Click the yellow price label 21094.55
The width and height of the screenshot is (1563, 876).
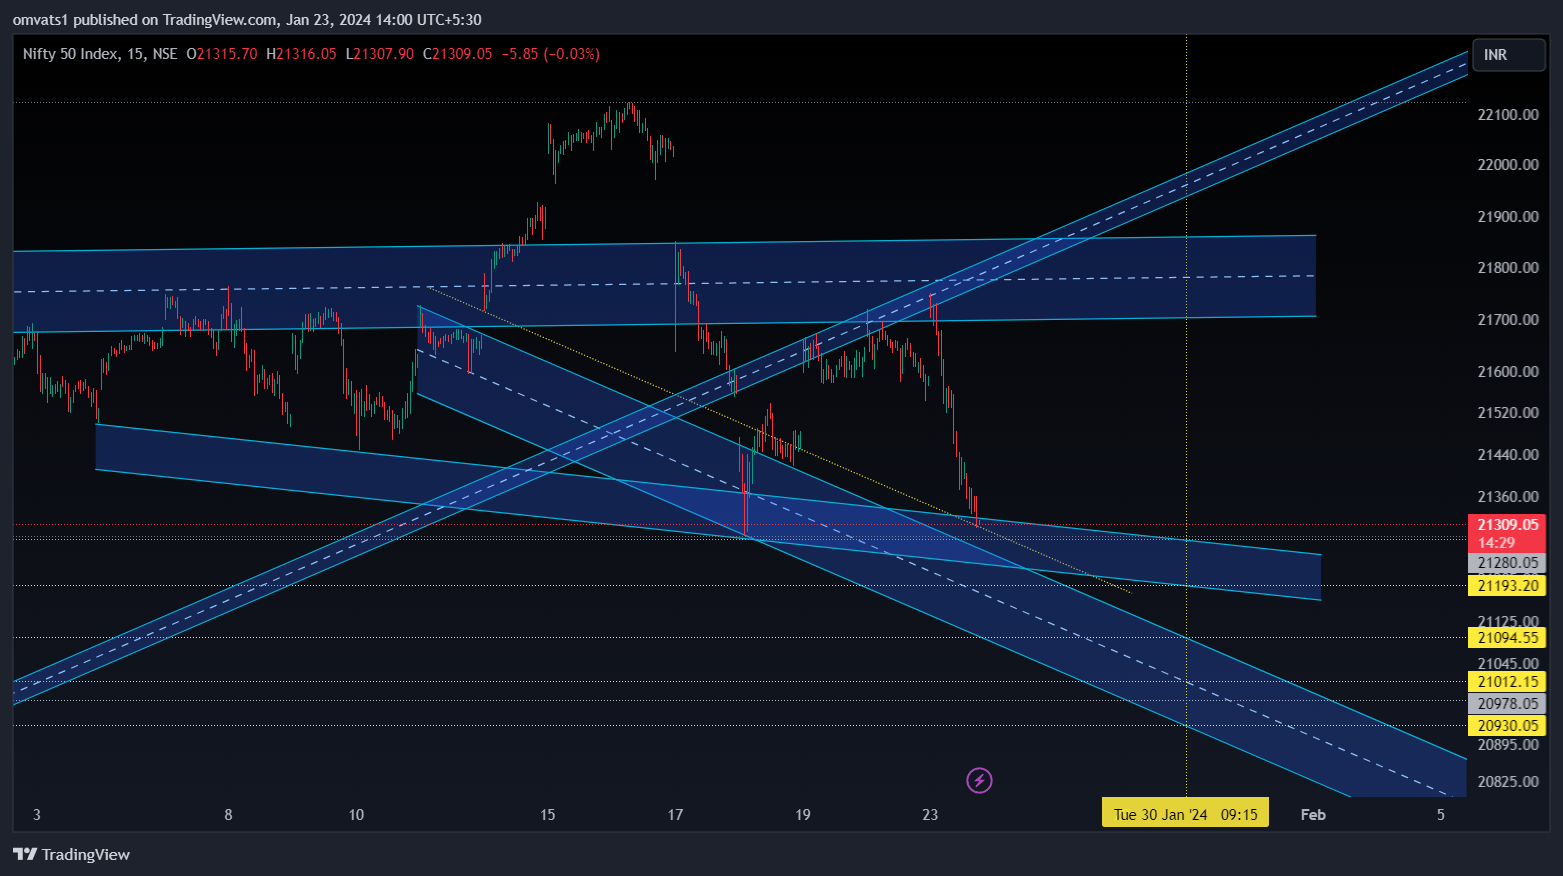click(1507, 638)
